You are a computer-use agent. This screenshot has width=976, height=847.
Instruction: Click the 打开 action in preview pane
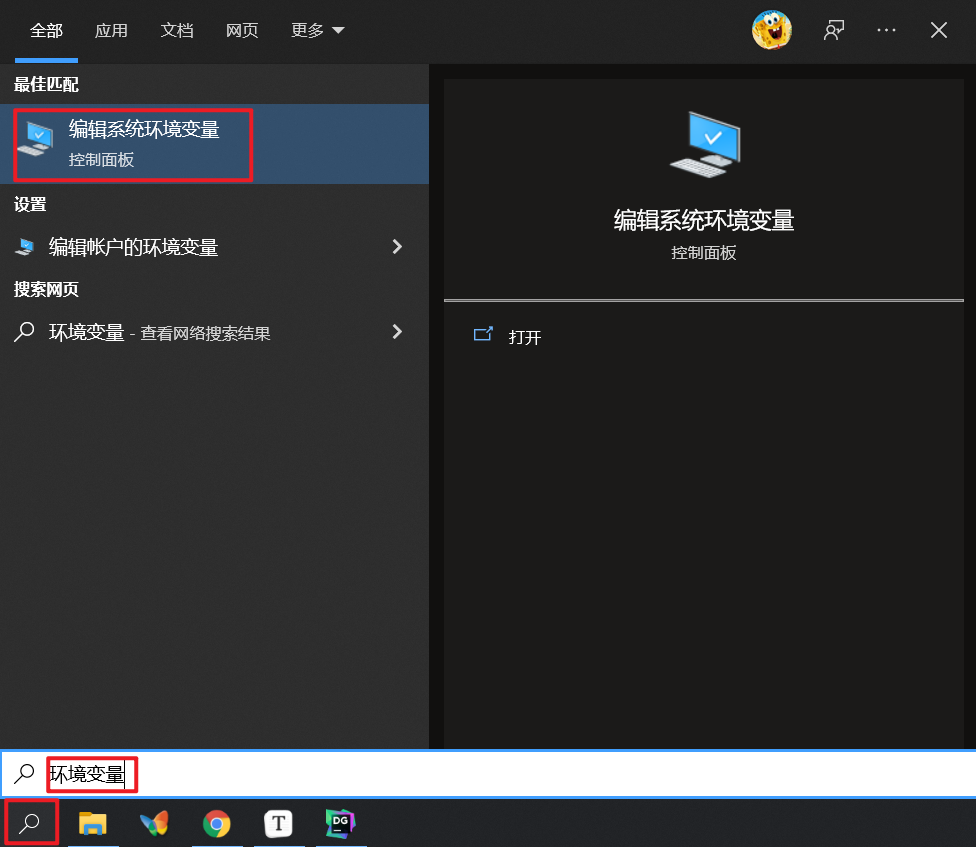[x=525, y=337]
